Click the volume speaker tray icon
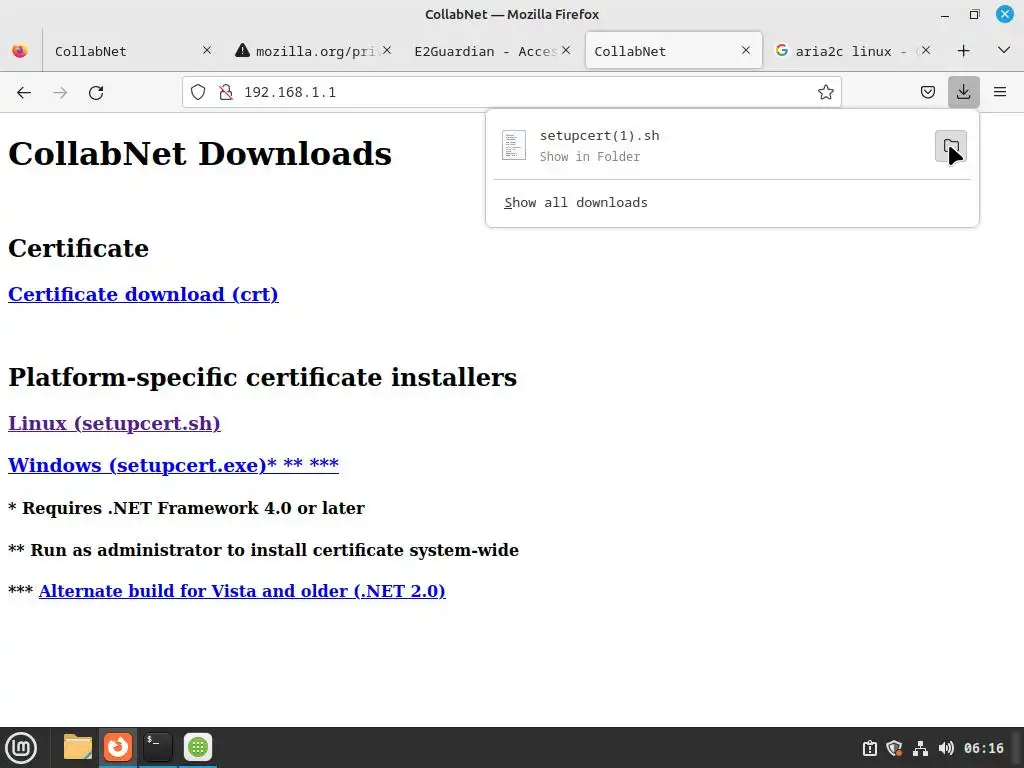 click(946, 748)
